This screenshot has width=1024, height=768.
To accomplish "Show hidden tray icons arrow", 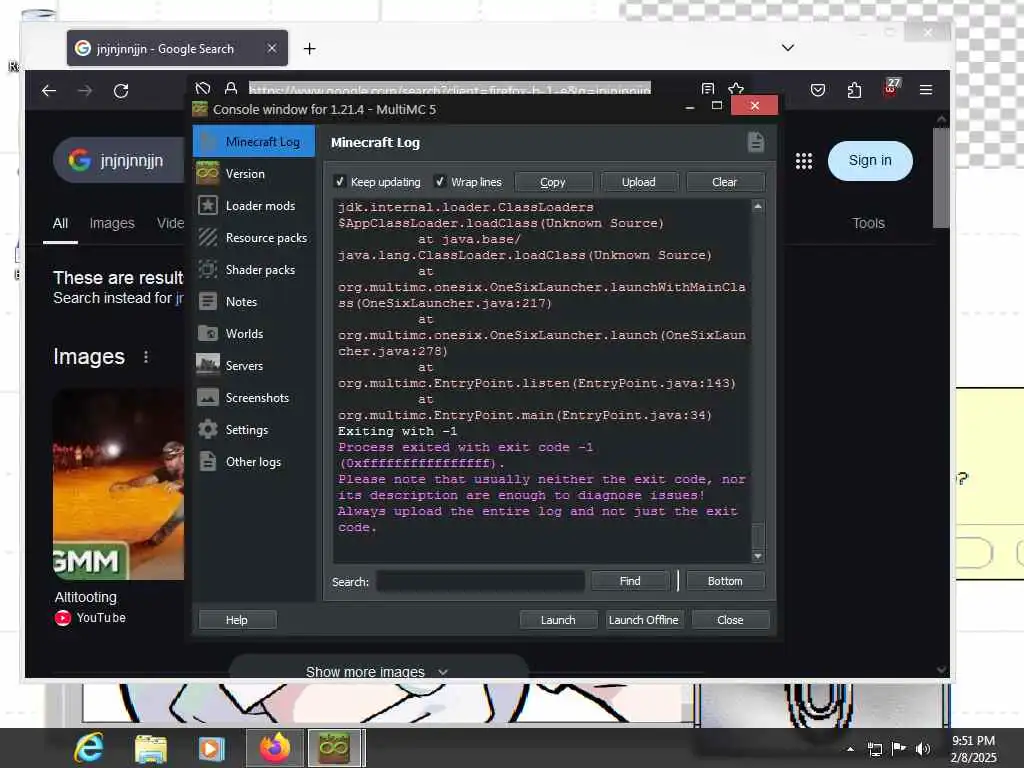I will coord(850,749).
